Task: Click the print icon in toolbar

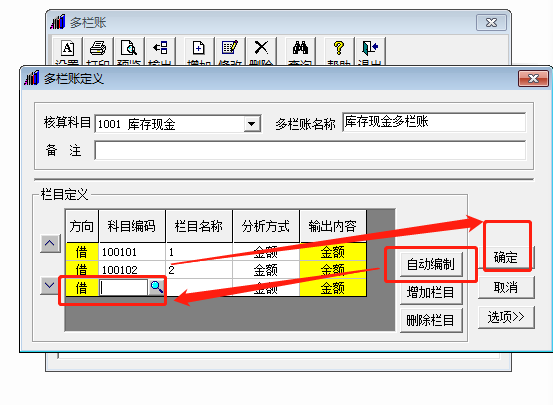Action: [98, 48]
